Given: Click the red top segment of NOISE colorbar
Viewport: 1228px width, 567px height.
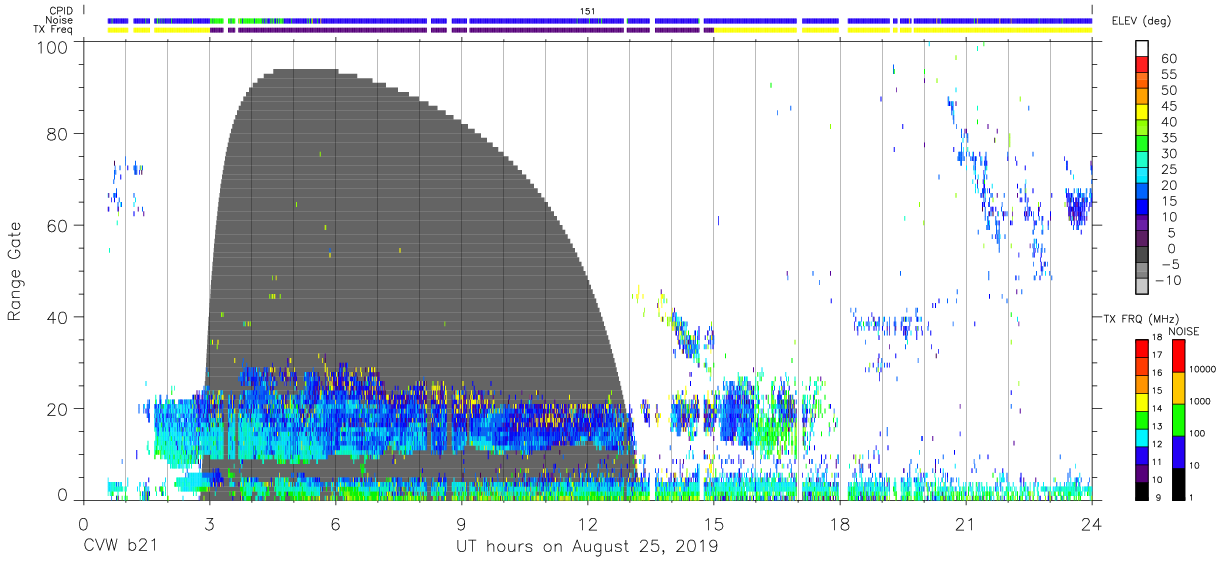Looking at the screenshot, I should tap(1178, 355).
